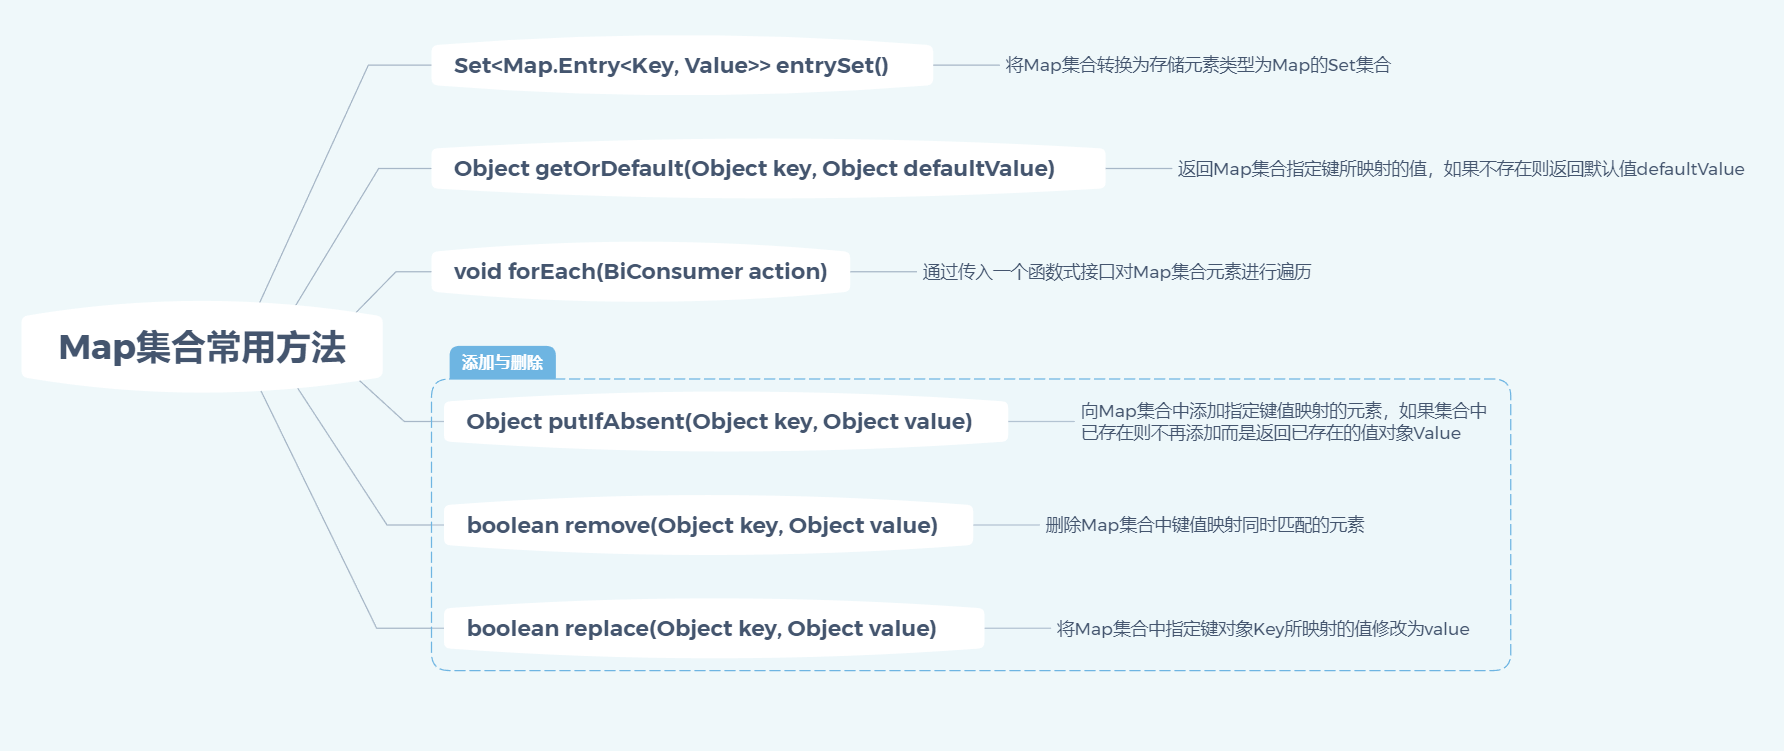The width and height of the screenshot is (1784, 751).
Task: Click the getOrDefault method node
Action: click(768, 168)
